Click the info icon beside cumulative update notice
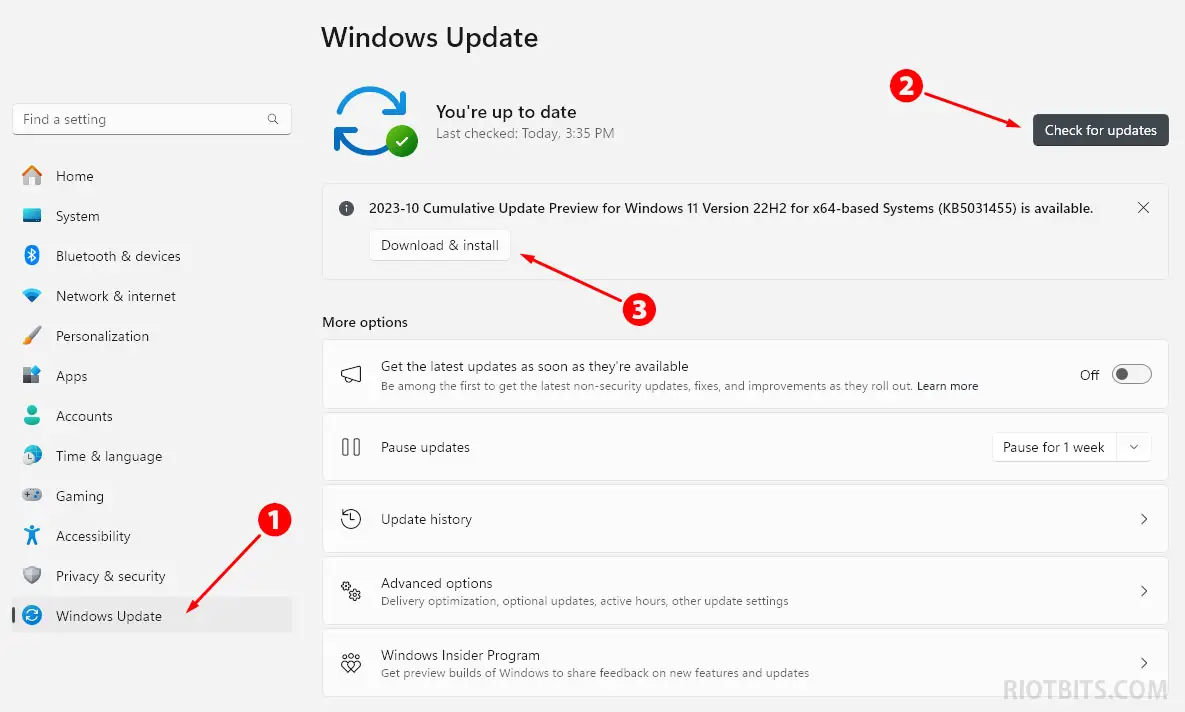Screen dimensions: 1185x712 click(346, 209)
